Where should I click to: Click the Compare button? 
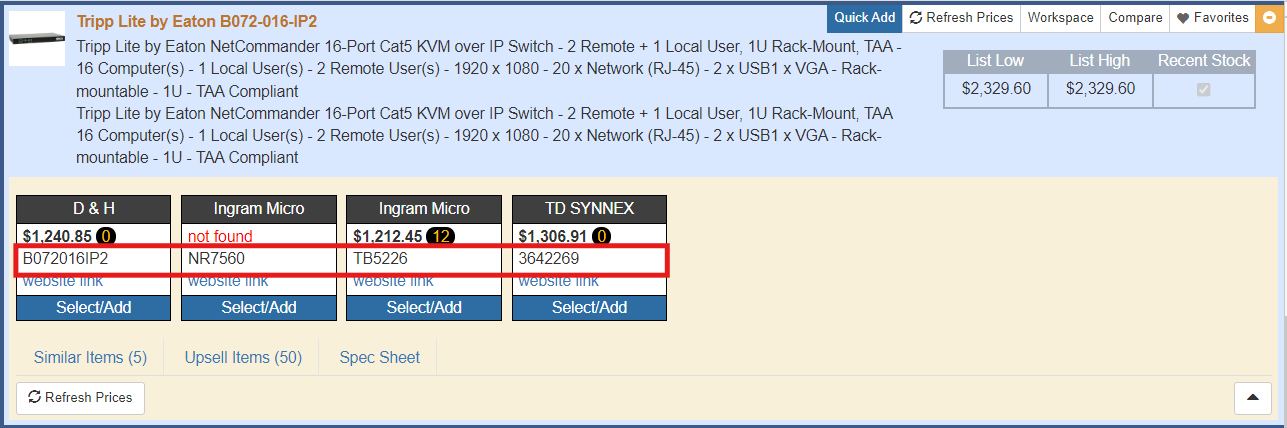click(x=1135, y=17)
